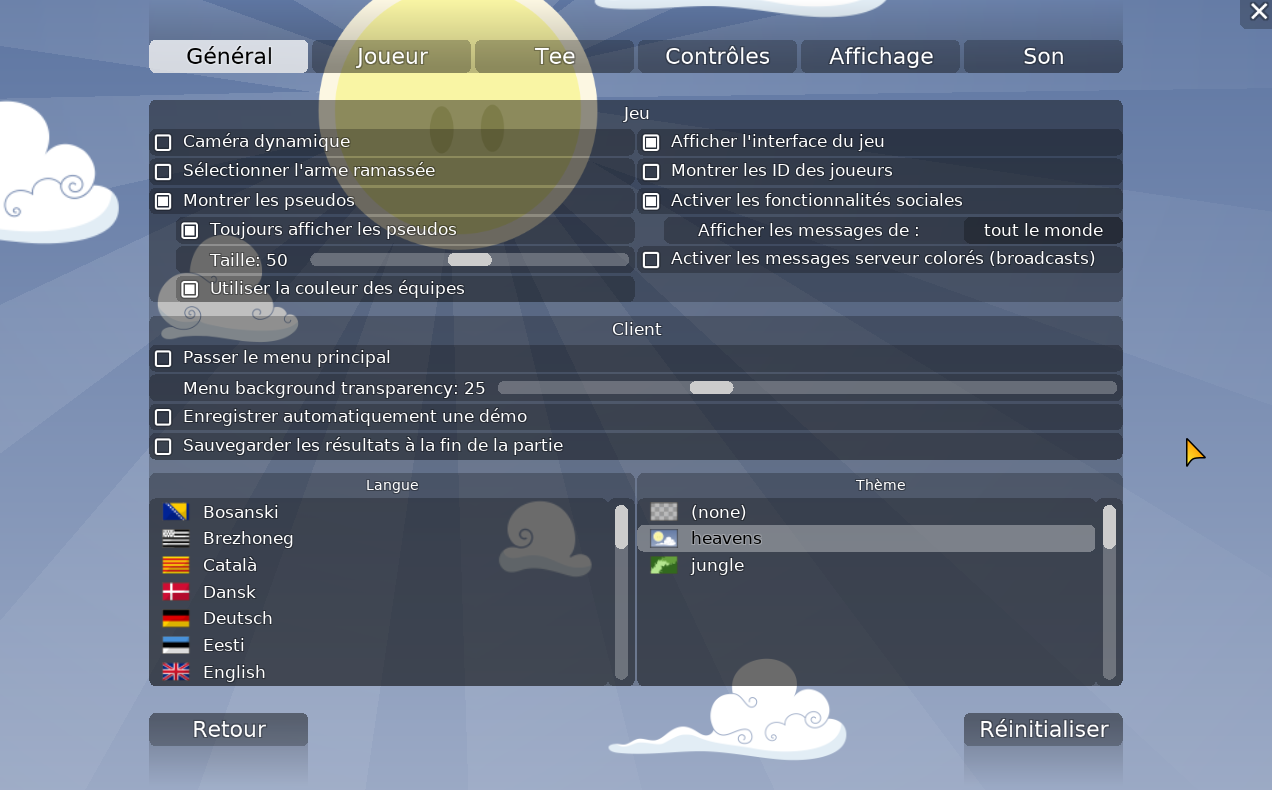Select the German flag for Deutsch
This screenshot has height=790, width=1272.
click(176, 619)
